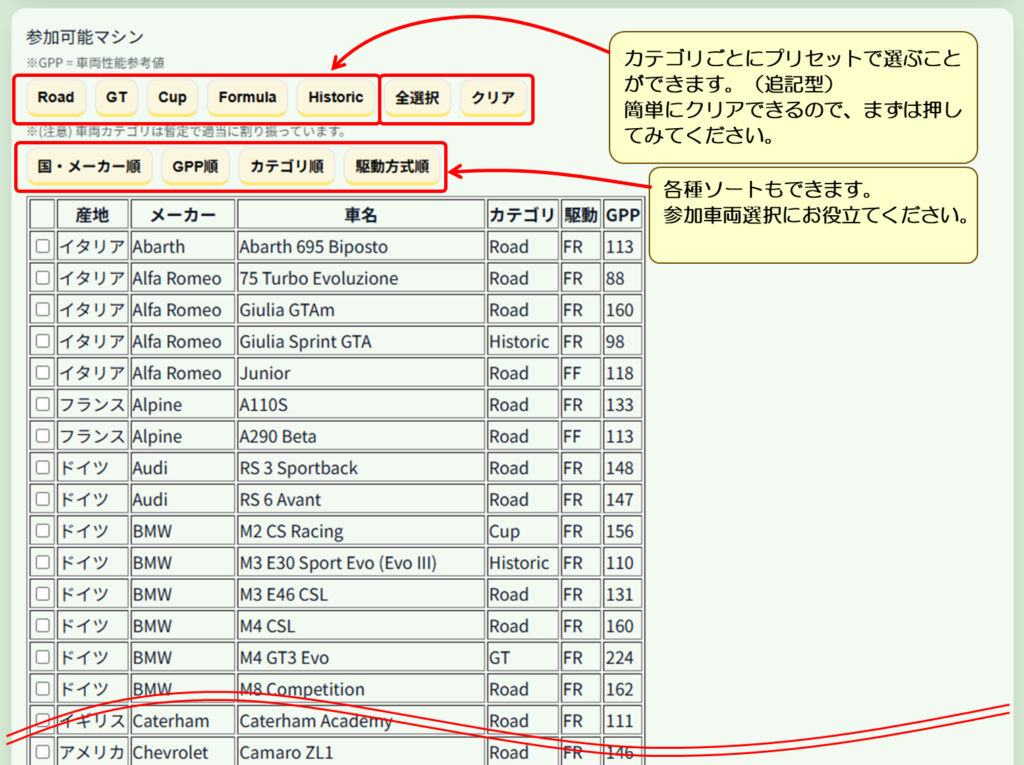
Task: Check the Abarth 695 Biposto checkbox
Action: tap(42, 246)
